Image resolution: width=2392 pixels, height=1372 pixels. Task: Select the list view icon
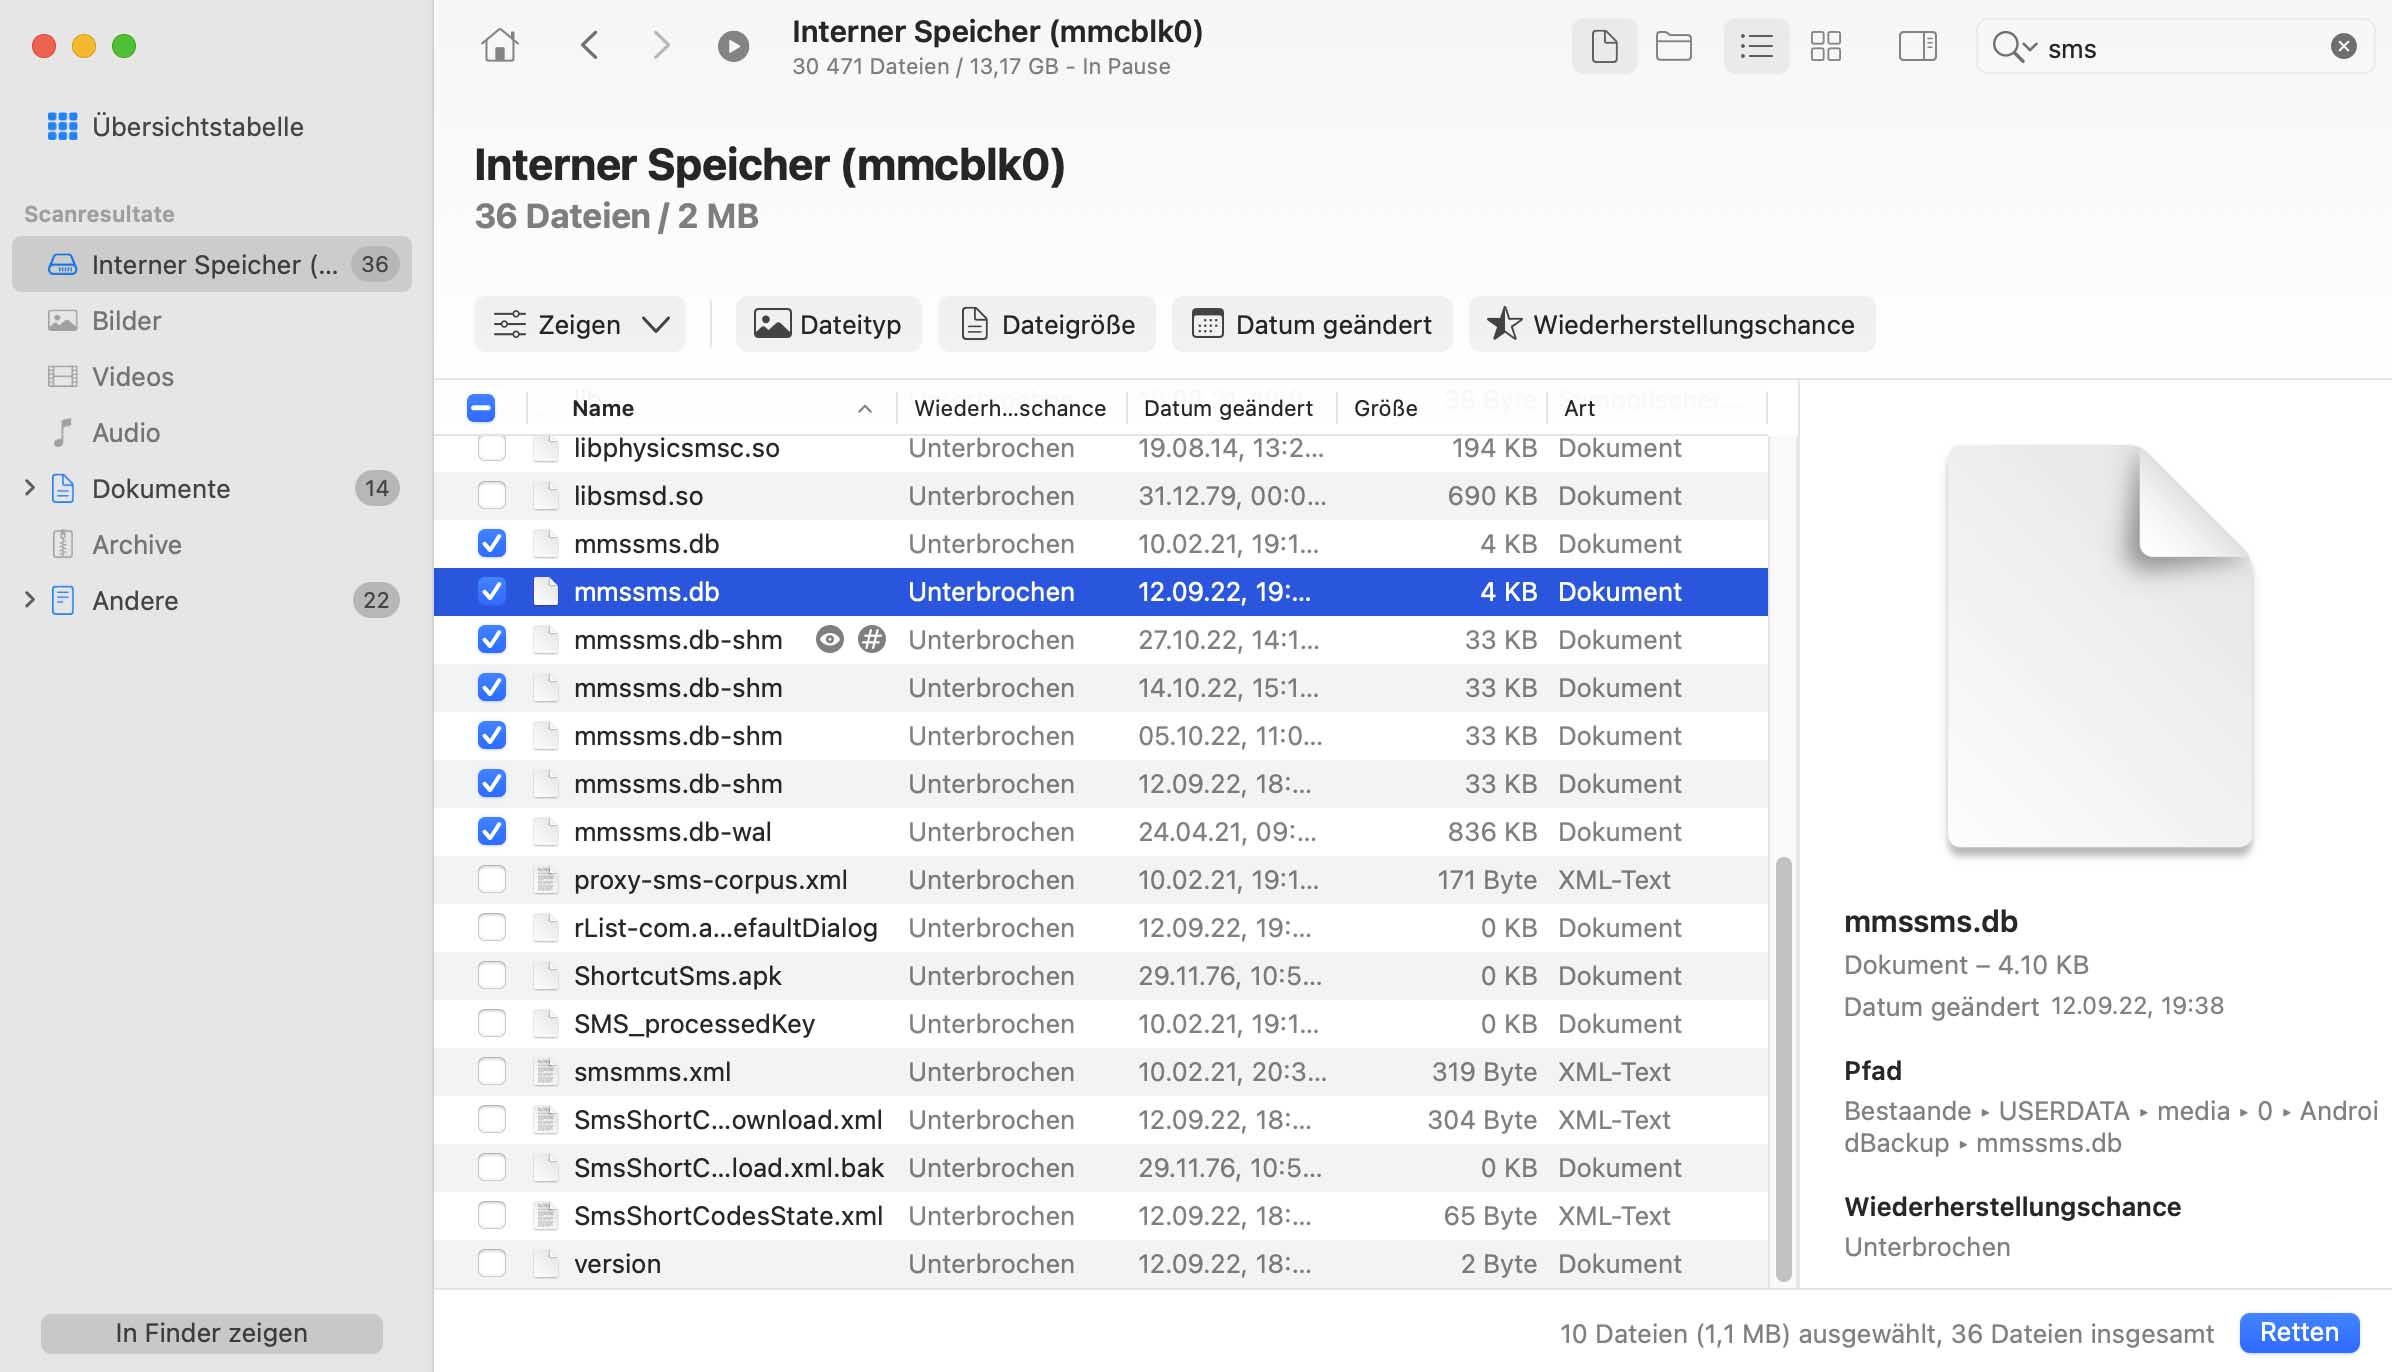[x=1756, y=46]
